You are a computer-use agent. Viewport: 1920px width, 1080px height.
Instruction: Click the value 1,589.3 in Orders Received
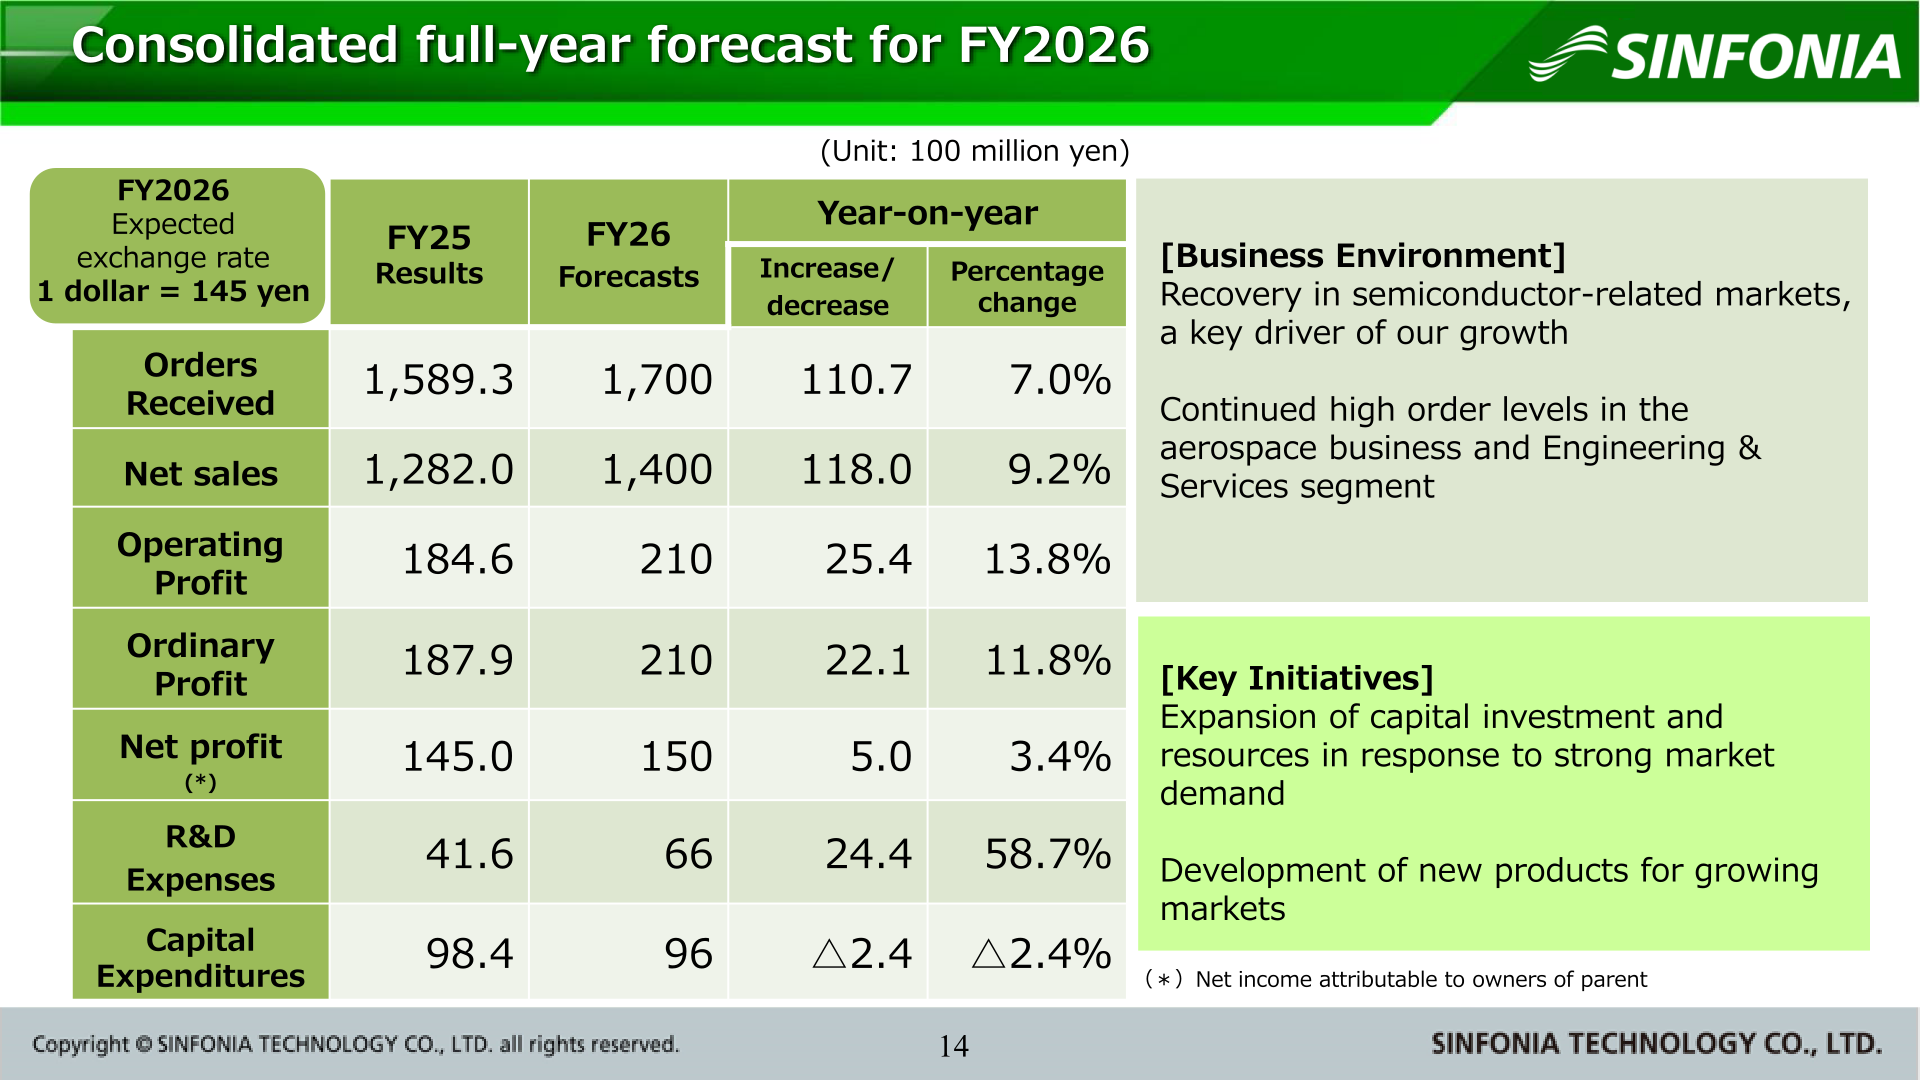tap(438, 381)
